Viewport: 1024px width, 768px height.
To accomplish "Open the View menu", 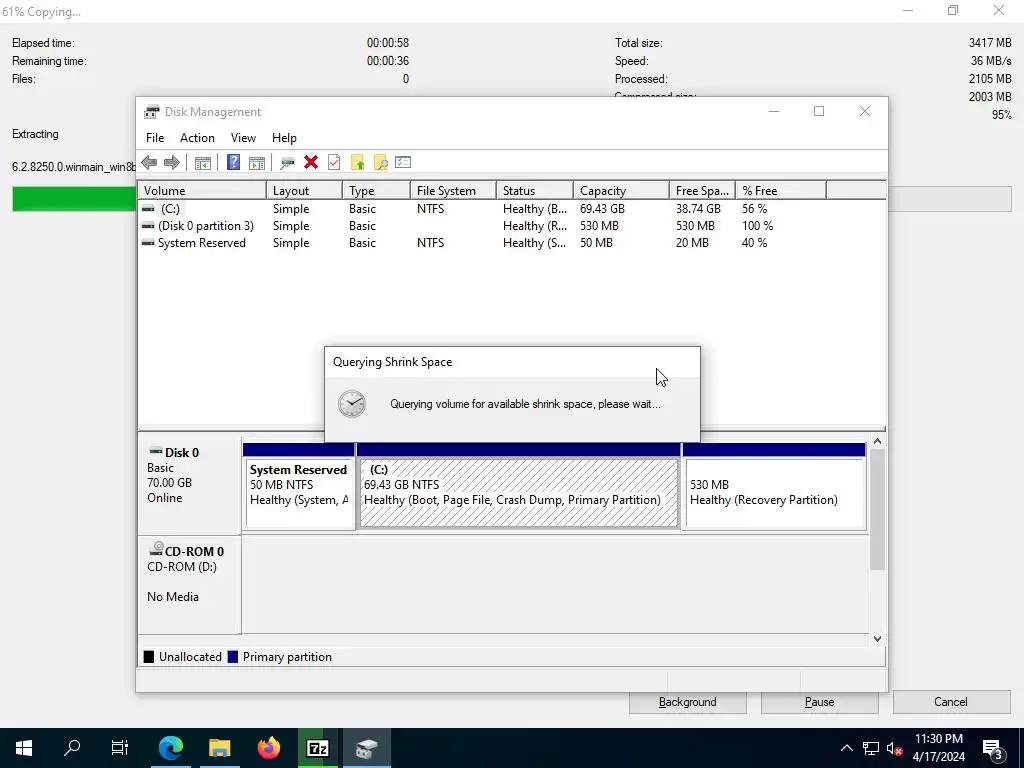I will [243, 138].
